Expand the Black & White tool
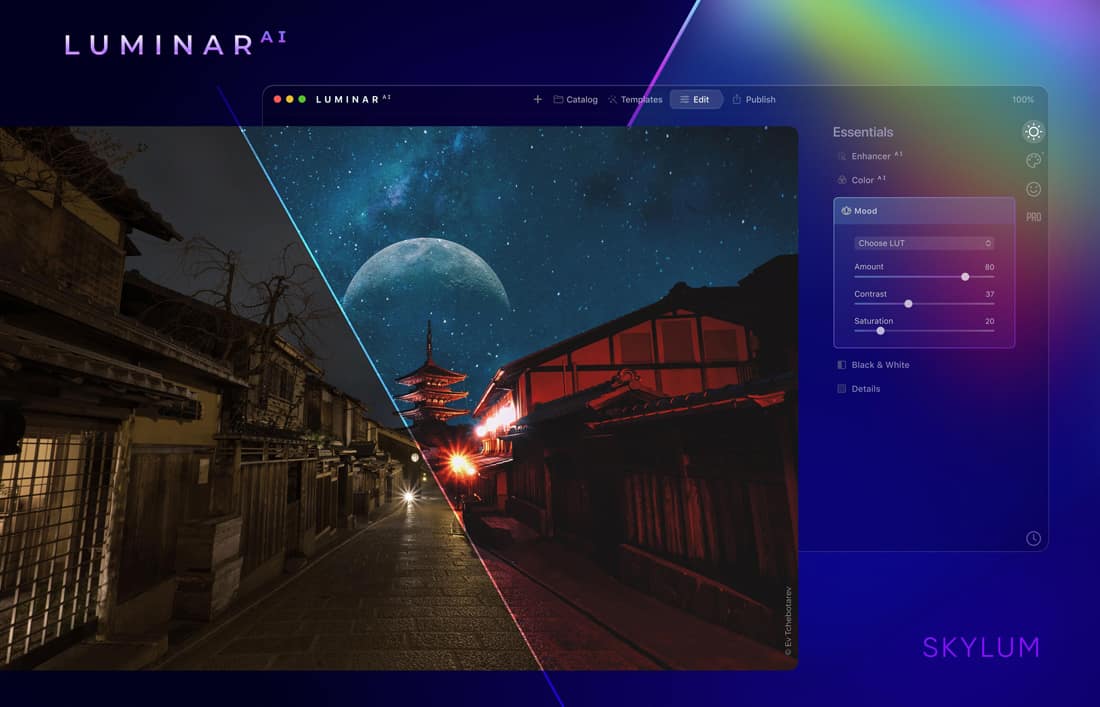The width and height of the screenshot is (1100, 707). tap(873, 365)
